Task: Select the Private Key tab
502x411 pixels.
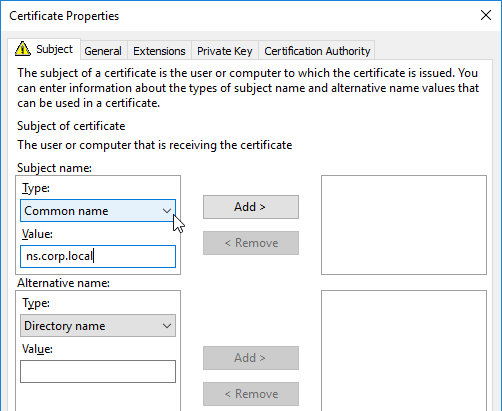Action: (x=225, y=51)
